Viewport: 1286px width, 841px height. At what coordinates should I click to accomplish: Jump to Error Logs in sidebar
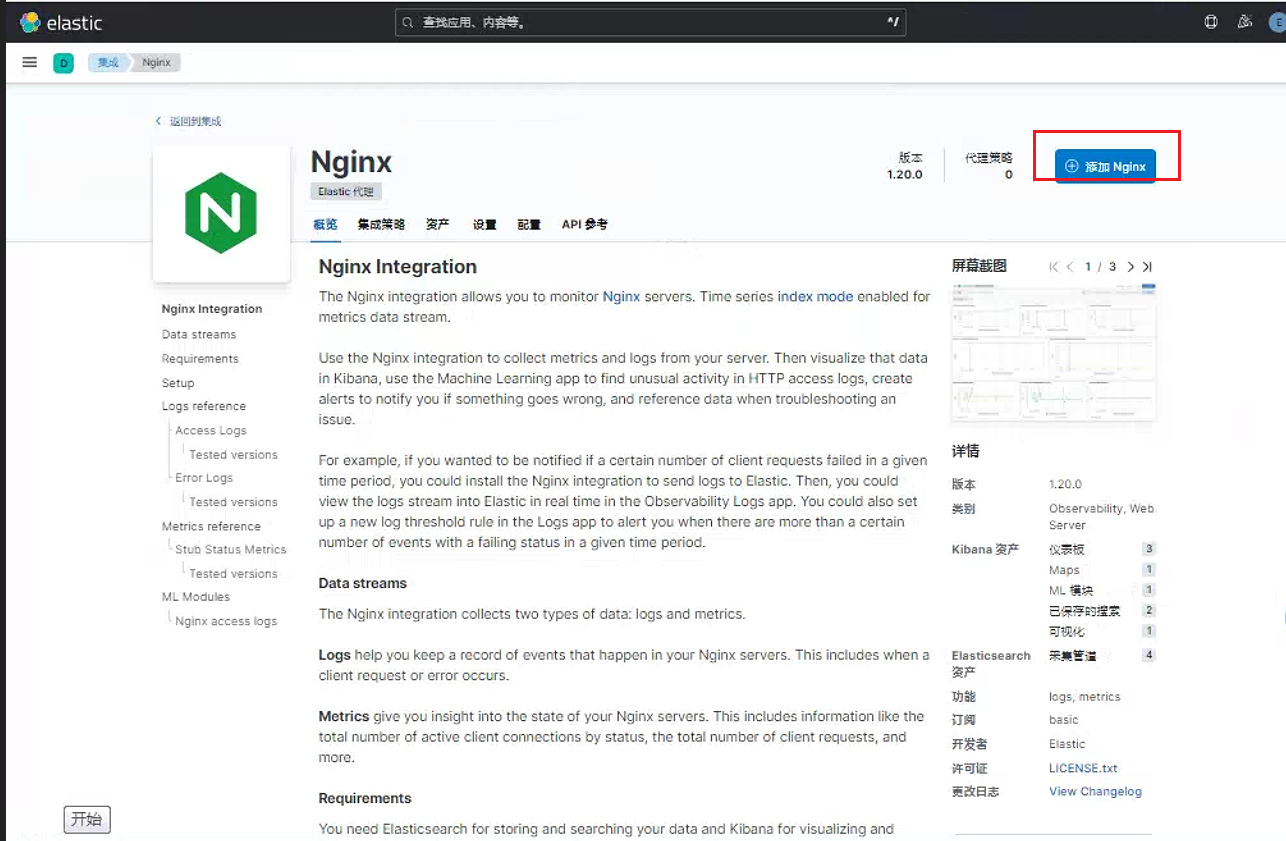tap(204, 478)
